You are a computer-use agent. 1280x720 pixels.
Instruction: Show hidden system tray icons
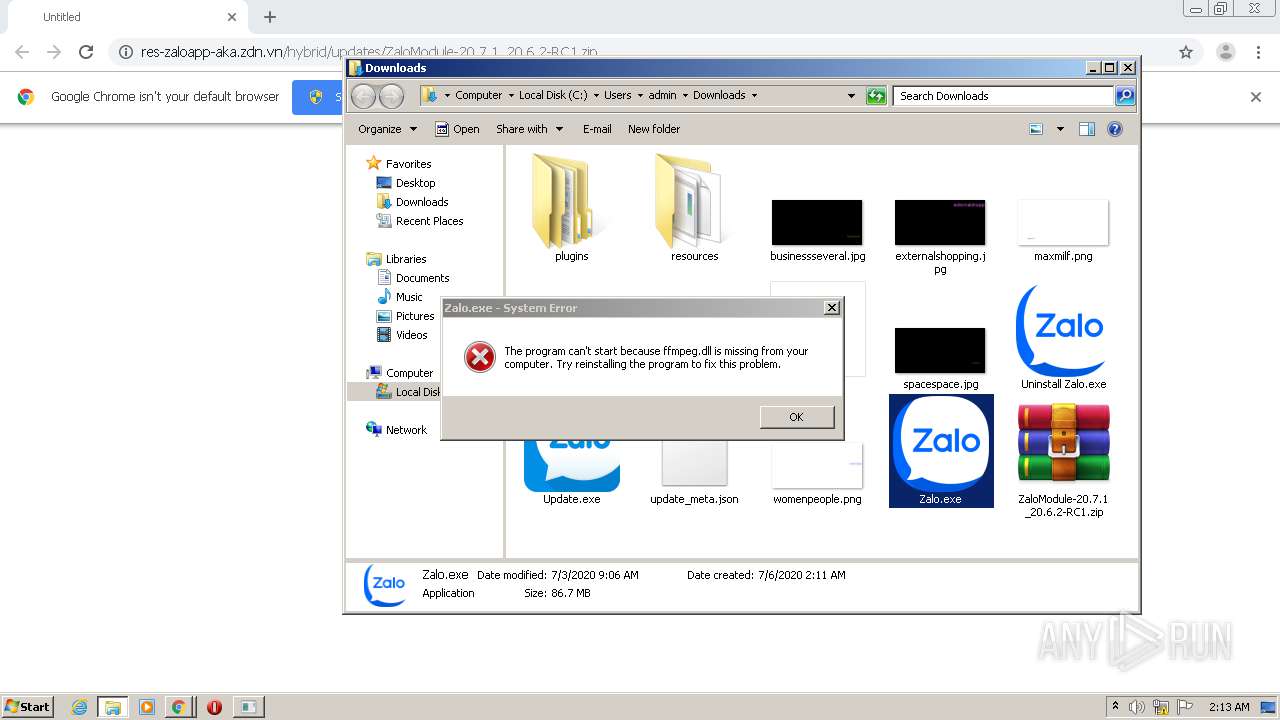[x=1116, y=707]
